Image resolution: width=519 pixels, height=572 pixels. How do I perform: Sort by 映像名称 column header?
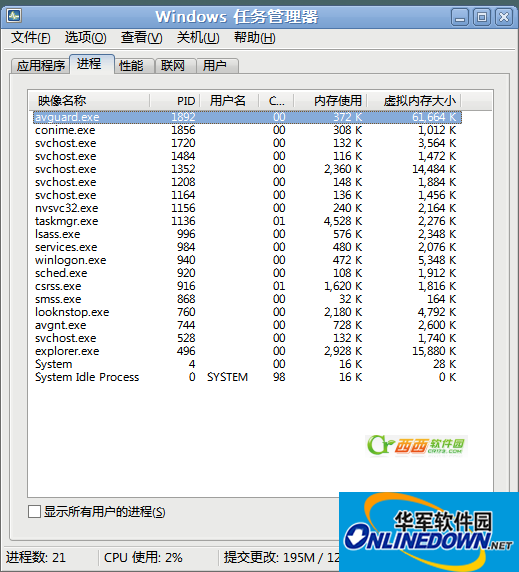[x=89, y=101]
